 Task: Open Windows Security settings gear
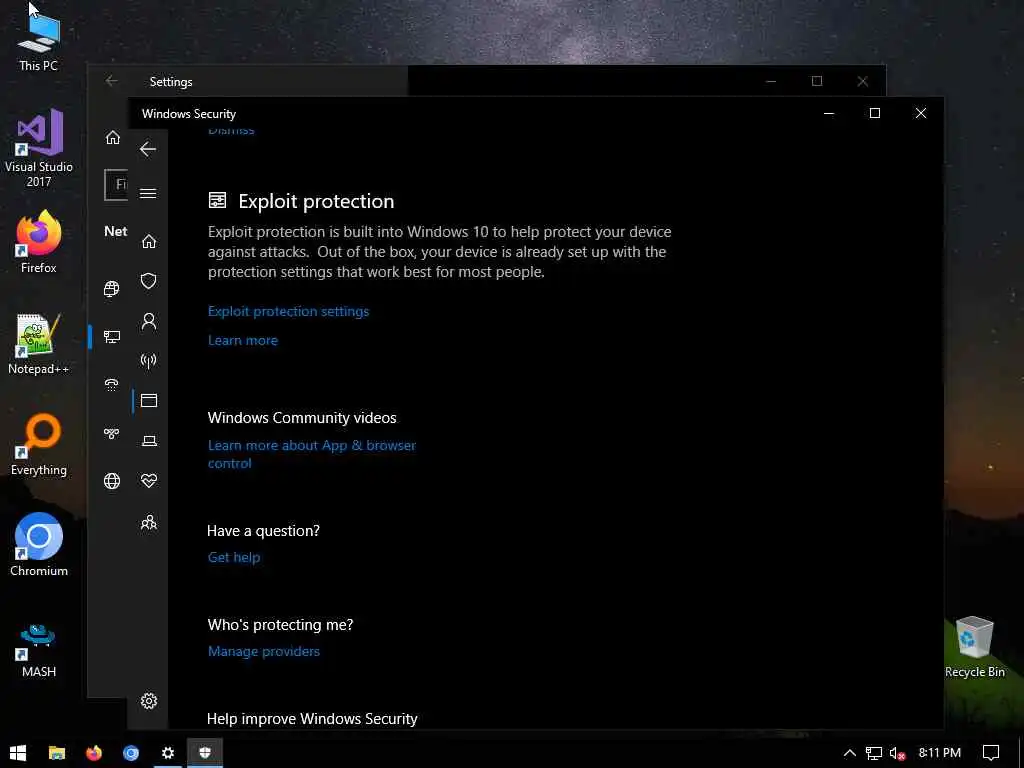coord(149,701)
